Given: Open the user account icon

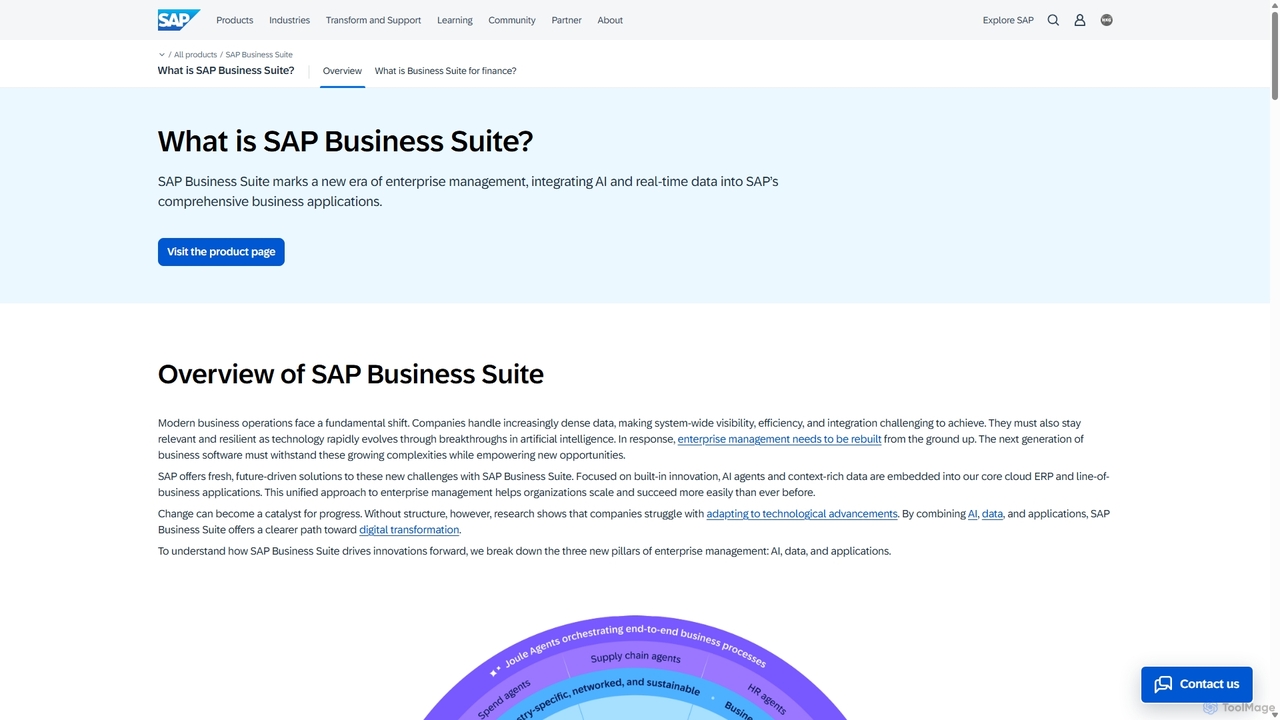Looking at the screenshot, I should point(1080,20).
